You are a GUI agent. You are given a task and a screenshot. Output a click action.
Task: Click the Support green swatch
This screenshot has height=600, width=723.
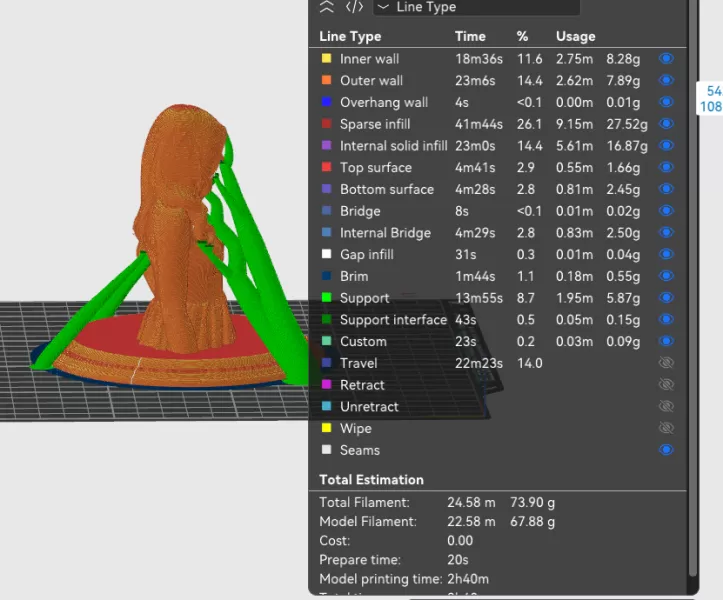coord(326,297)
